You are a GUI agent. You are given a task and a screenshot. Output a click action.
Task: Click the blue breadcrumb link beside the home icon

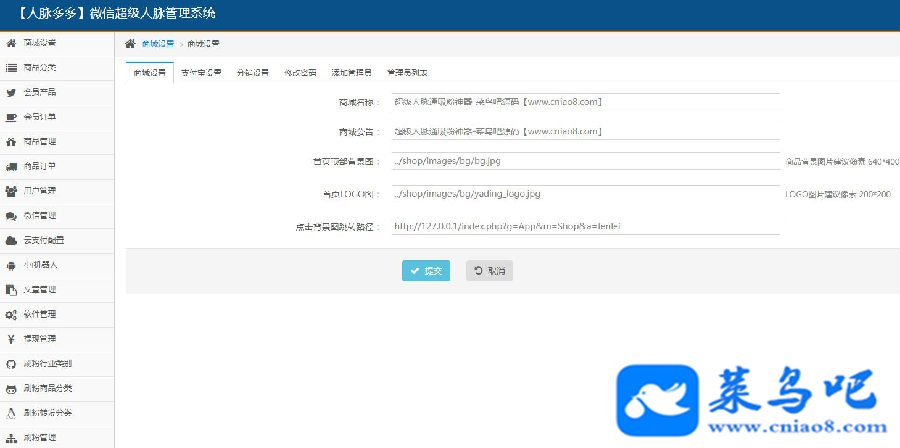click(x=158, y=44)
